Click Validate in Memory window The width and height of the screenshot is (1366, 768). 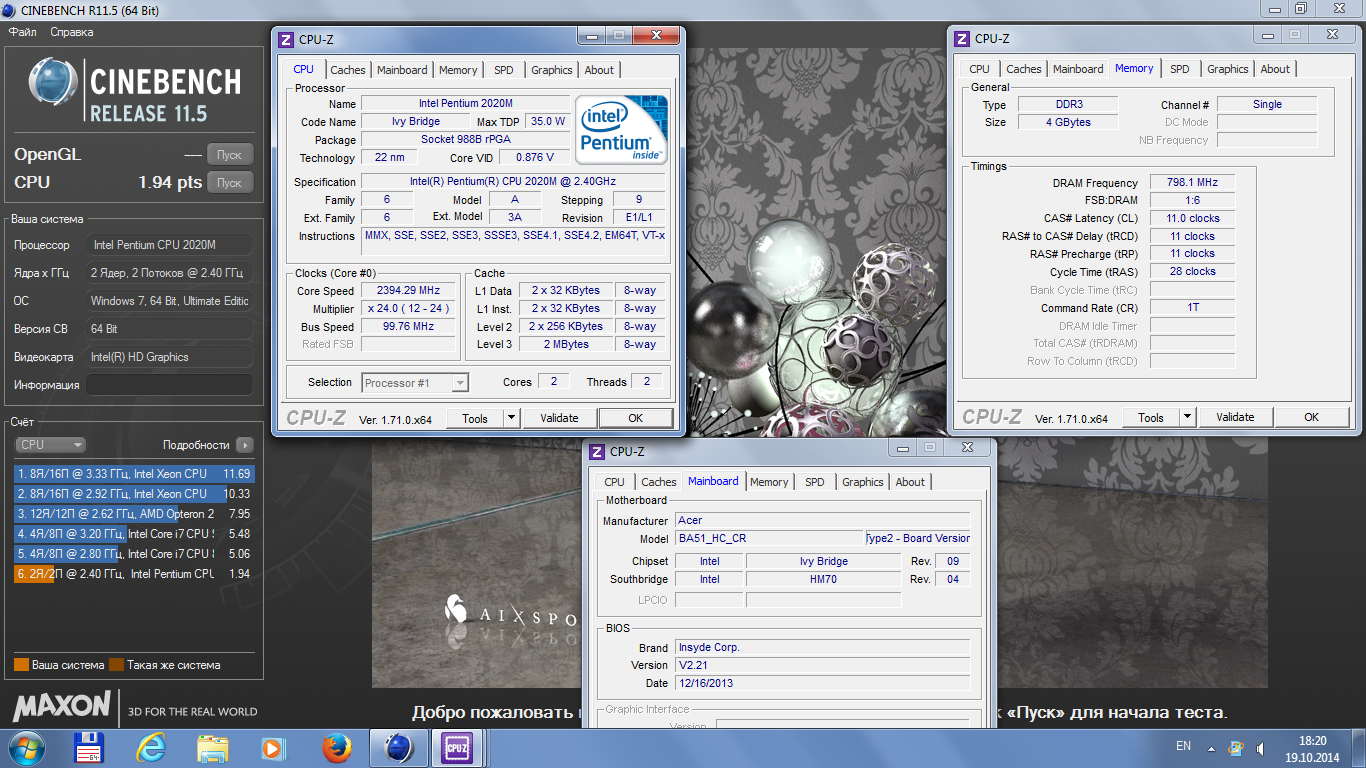(x=1235, y=418)
